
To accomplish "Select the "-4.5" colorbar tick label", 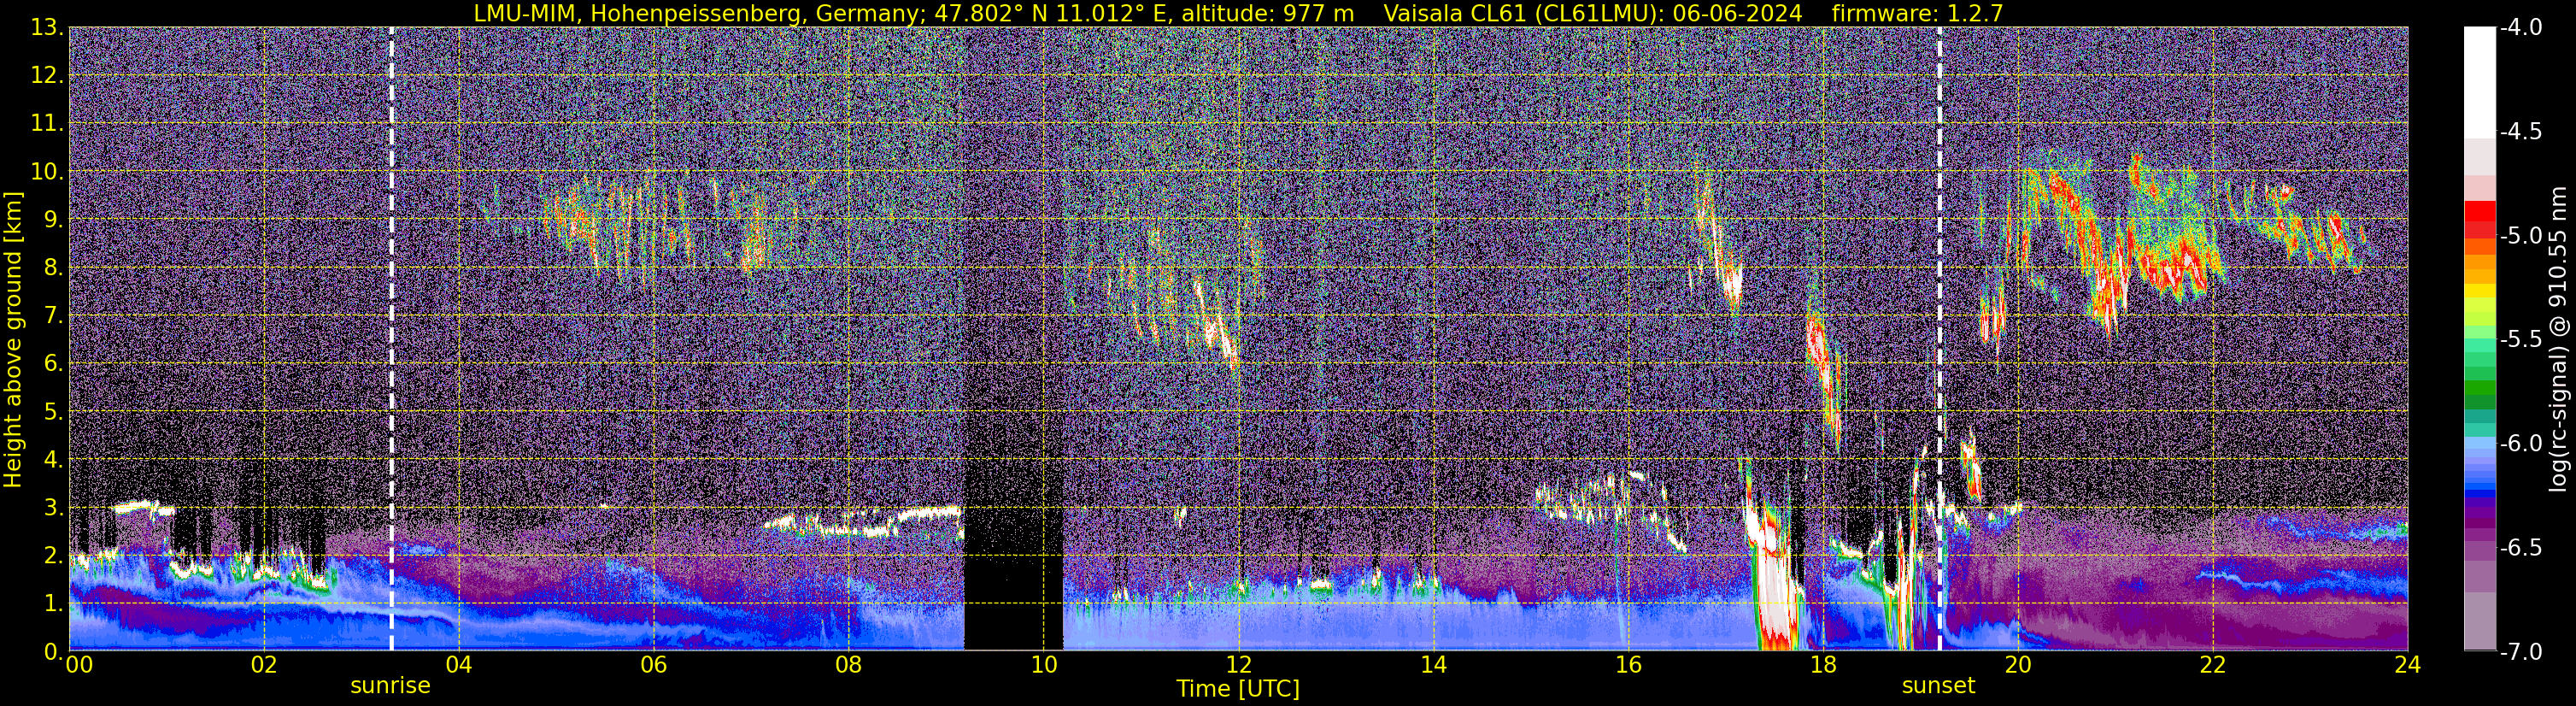I will (x=2520, y=132).
